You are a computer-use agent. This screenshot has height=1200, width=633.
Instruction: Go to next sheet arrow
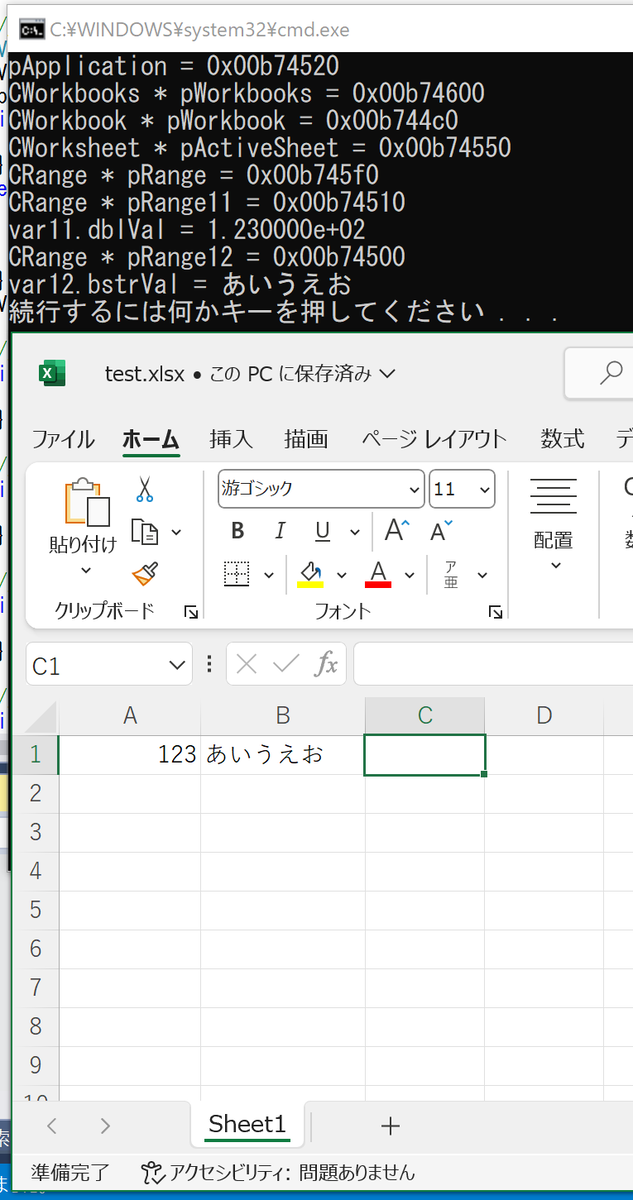[105, 1126]
